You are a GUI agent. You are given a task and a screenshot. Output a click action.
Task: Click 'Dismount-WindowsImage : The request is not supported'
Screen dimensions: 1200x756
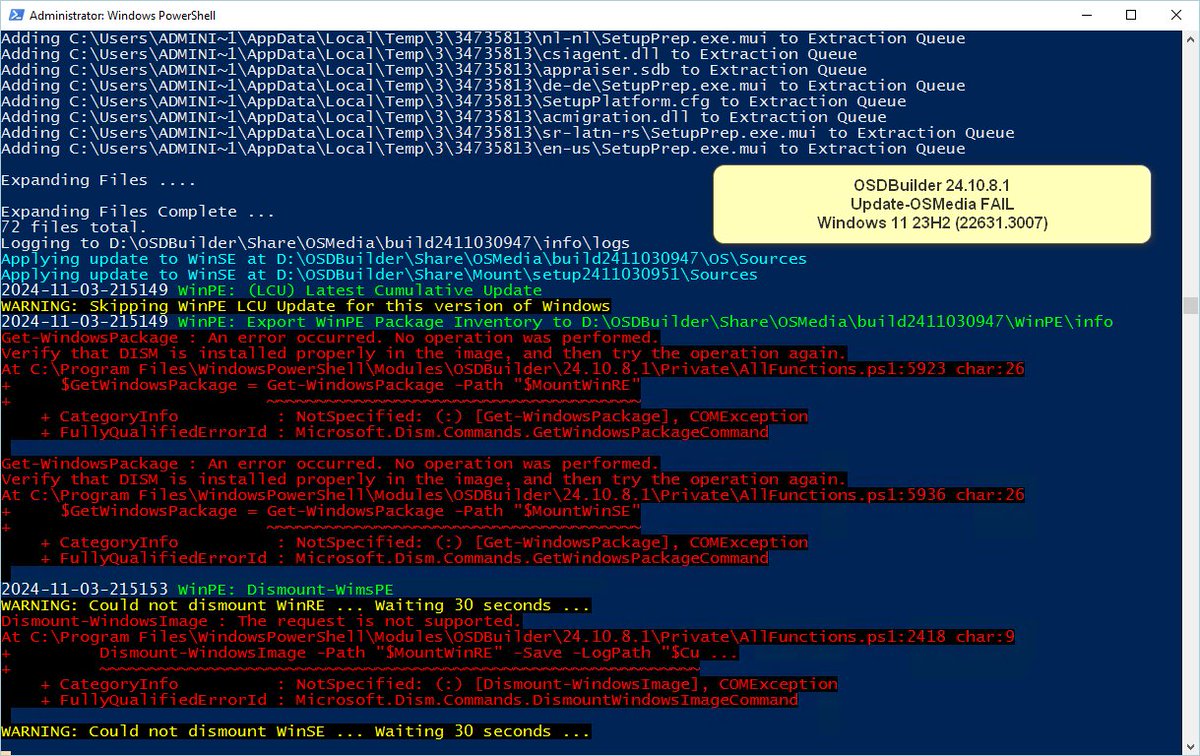[261, 621]
